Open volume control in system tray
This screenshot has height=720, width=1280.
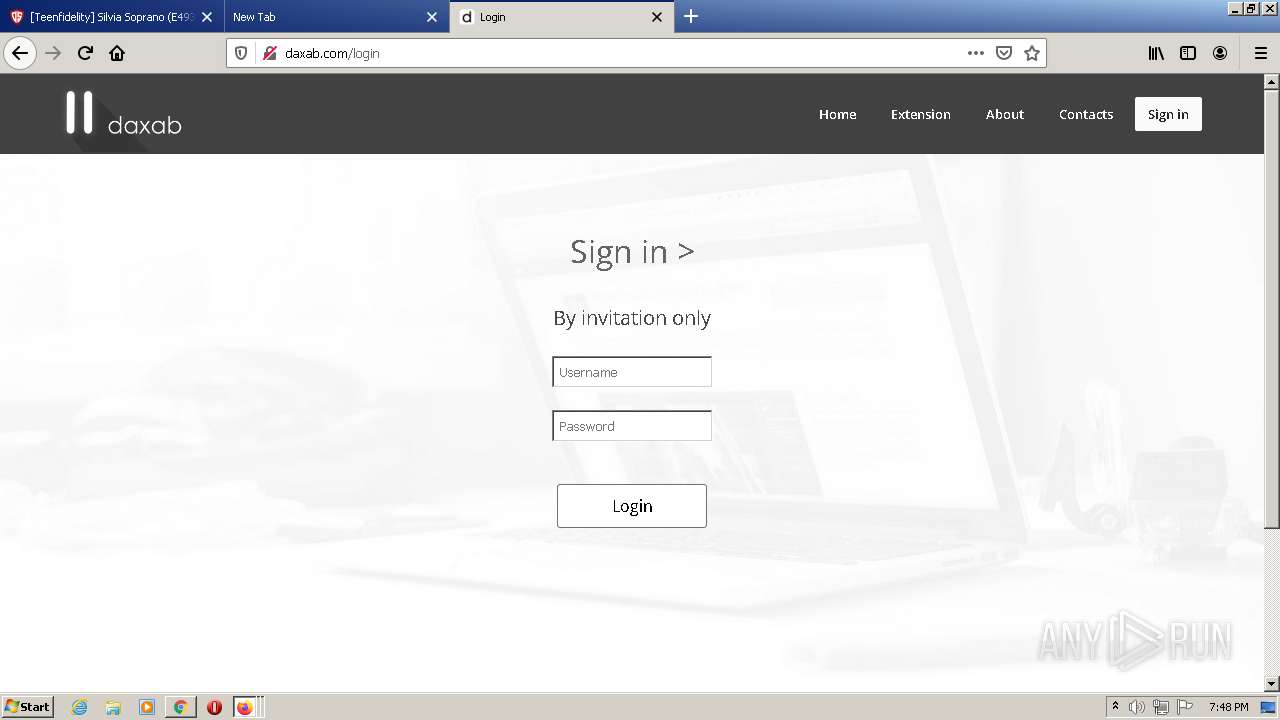click(1137, 707)
